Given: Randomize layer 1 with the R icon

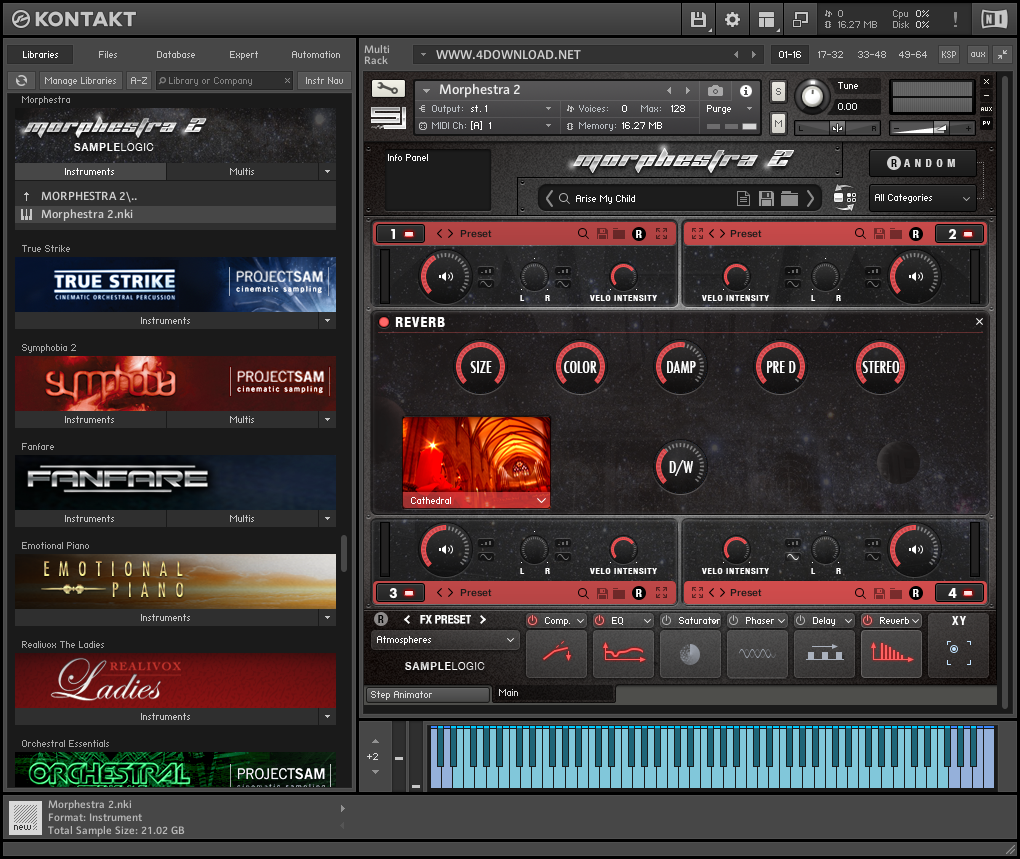Looking at the screenshot, I should (x=639, y=234).
